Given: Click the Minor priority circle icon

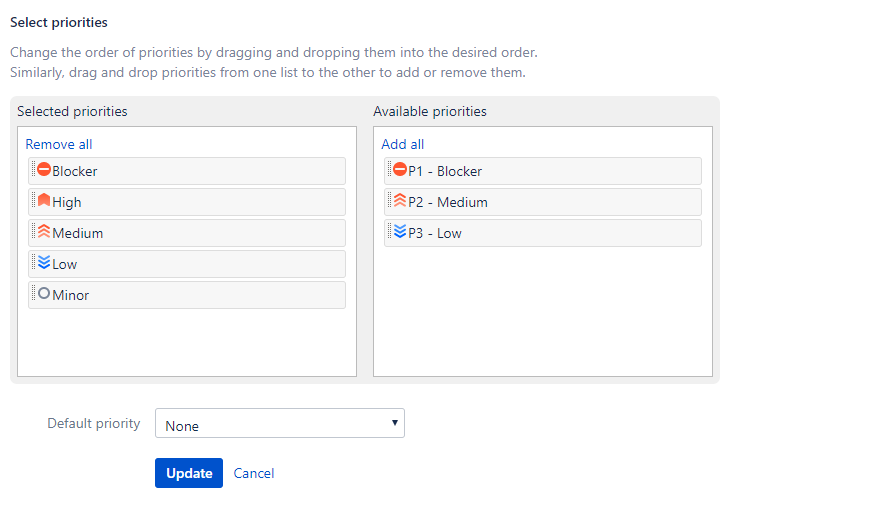Looking at the screenshot, I should coord(44,294).
